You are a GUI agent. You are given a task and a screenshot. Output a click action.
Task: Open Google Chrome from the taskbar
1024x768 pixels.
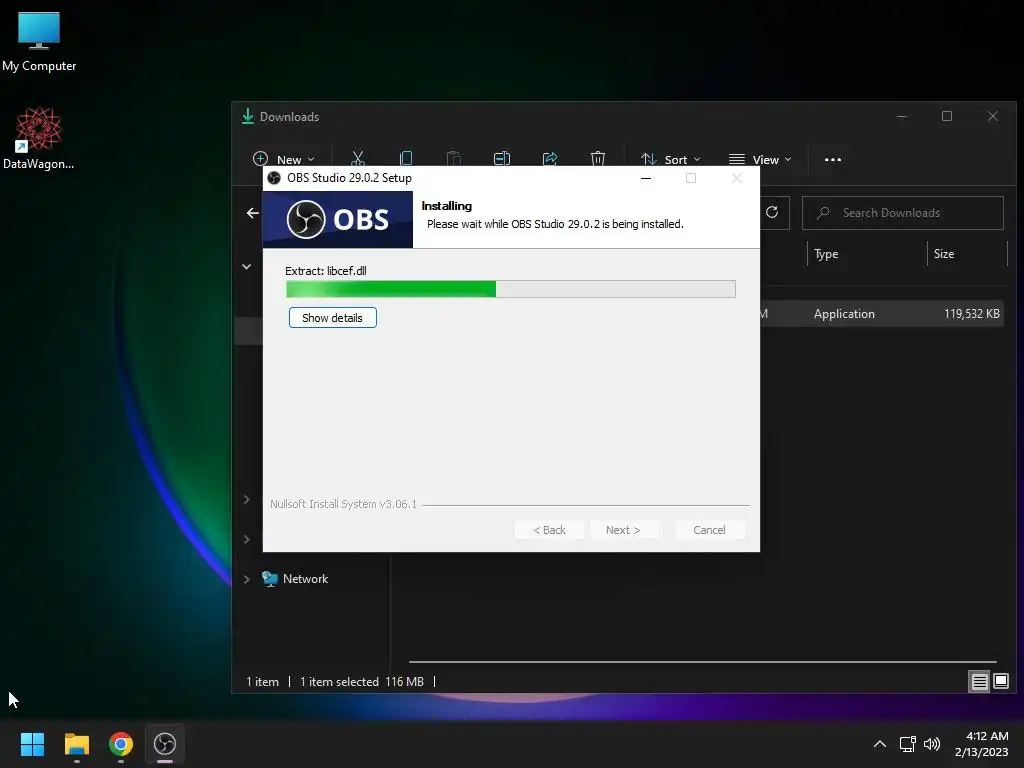(x=121, y=744)
